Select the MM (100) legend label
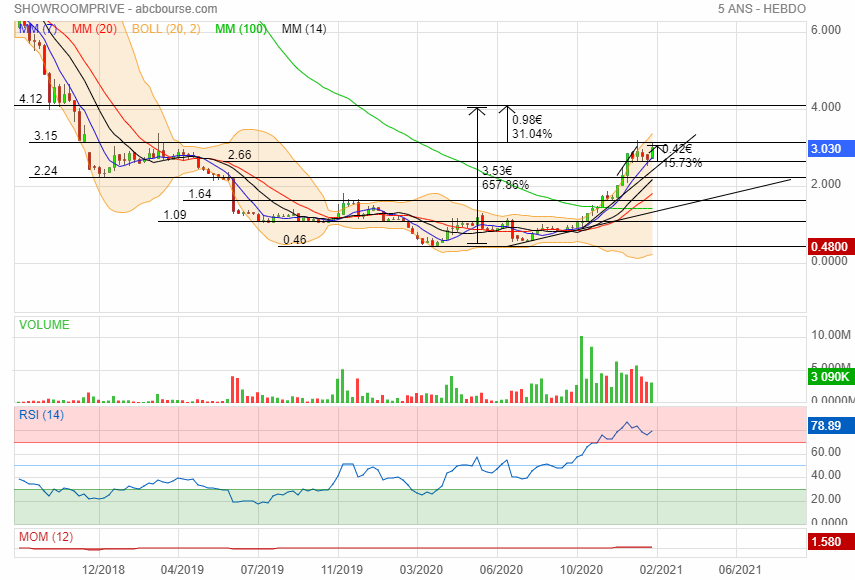Image resolution: width=855 pixels, height=580 pixels. [x=240, y=29]
